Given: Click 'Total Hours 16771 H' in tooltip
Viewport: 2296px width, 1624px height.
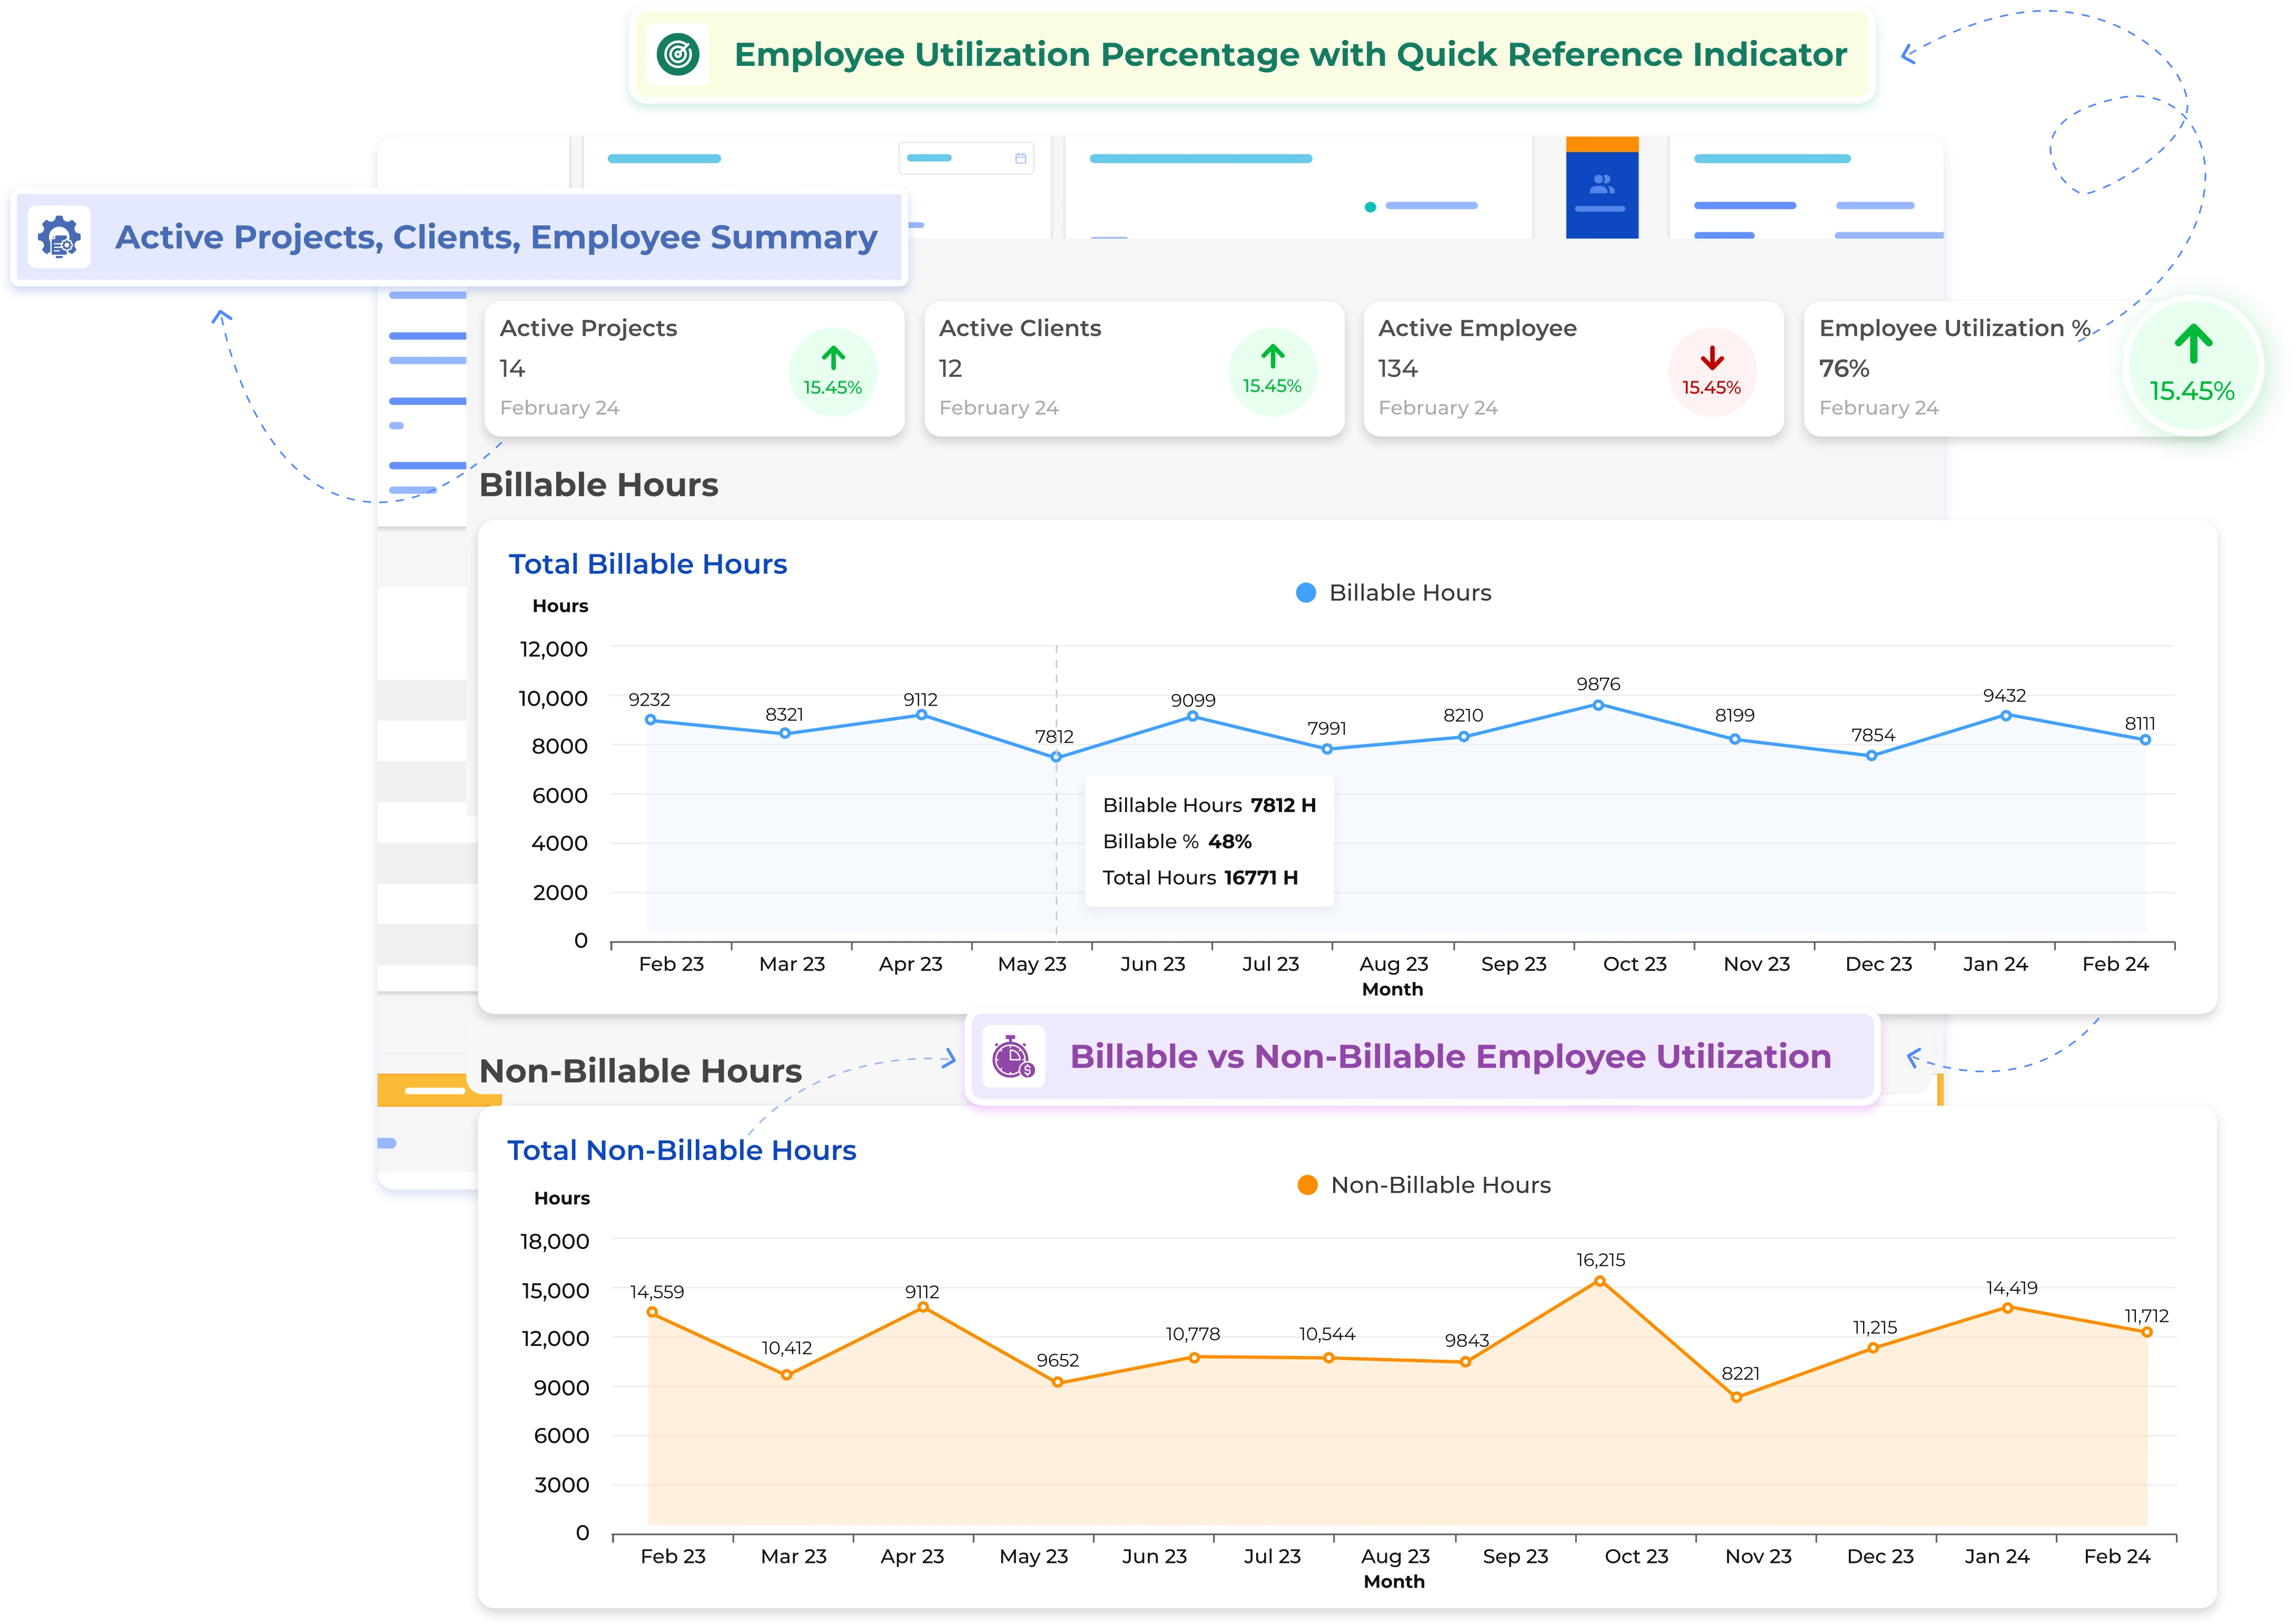Looking at the screenshot, I should (x=1200, y=878).
